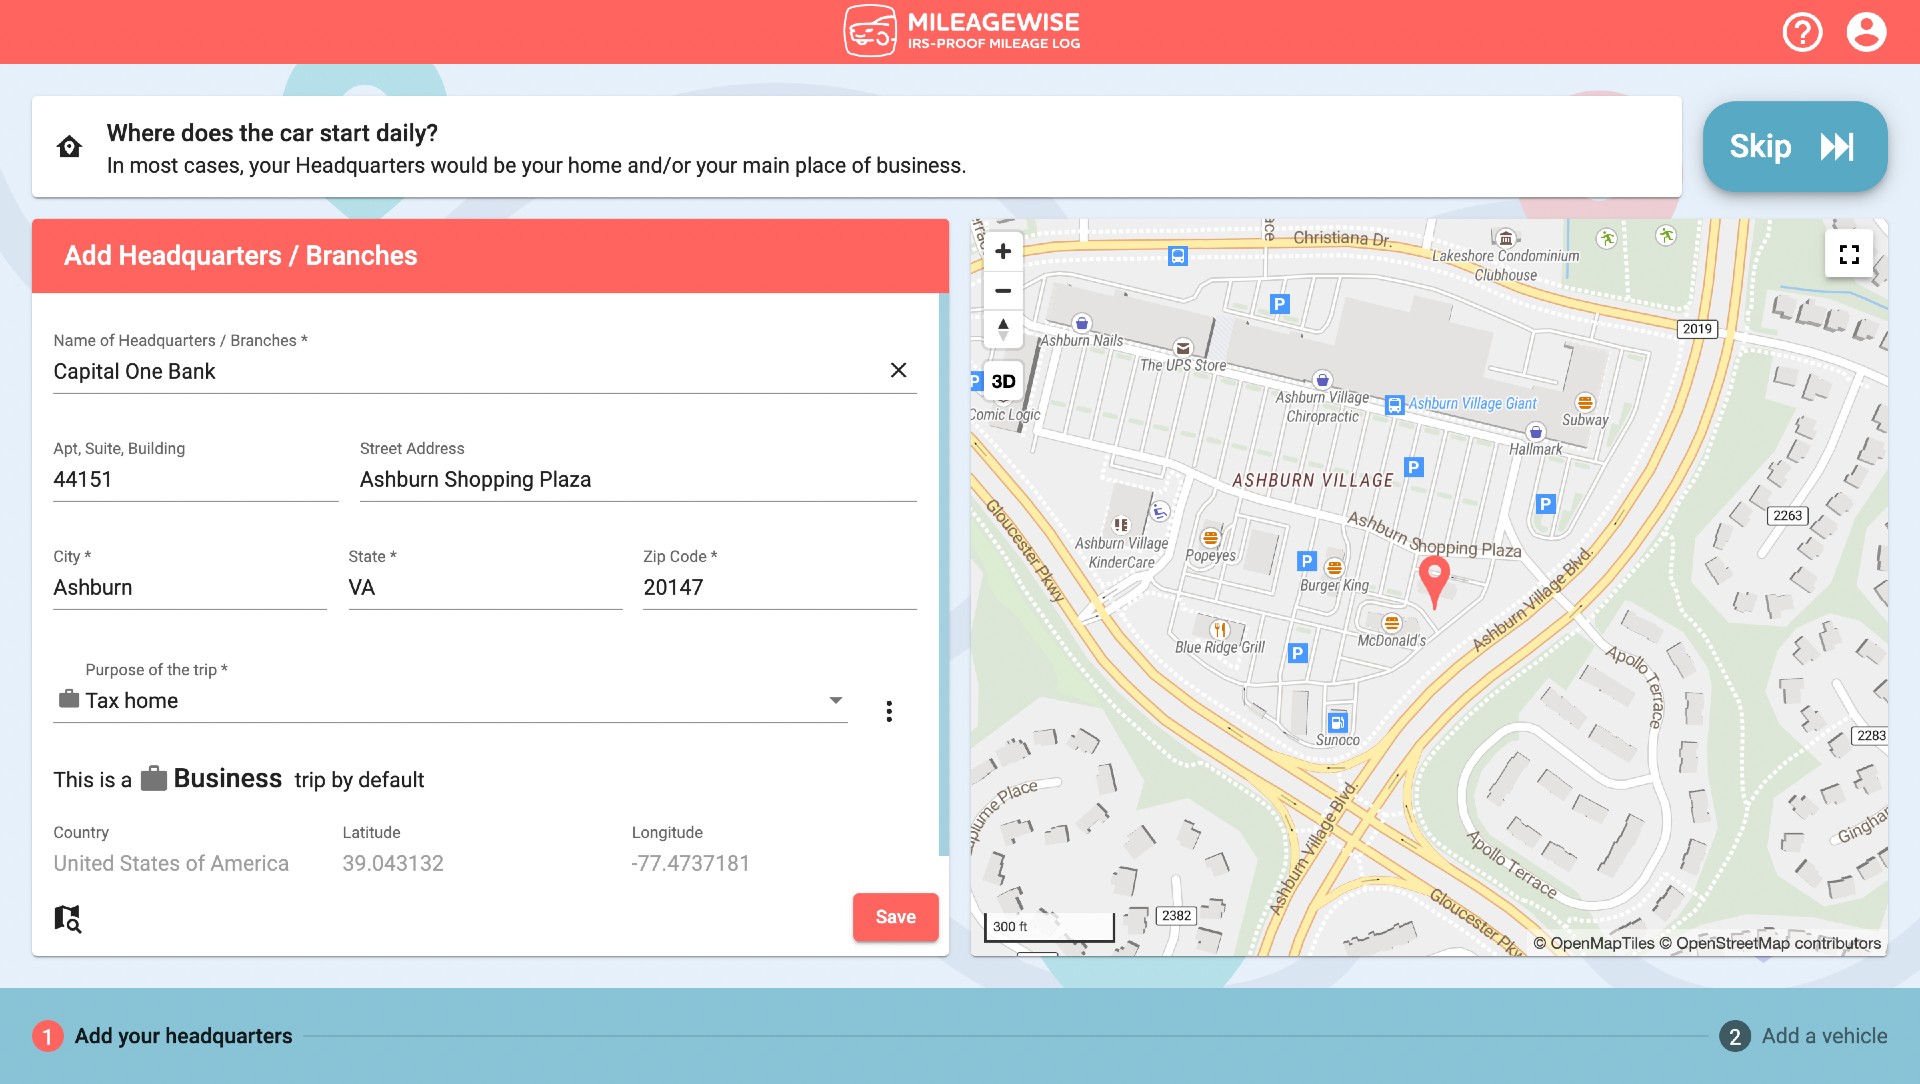Zoom in on the map

click(x=1003, y=251)
